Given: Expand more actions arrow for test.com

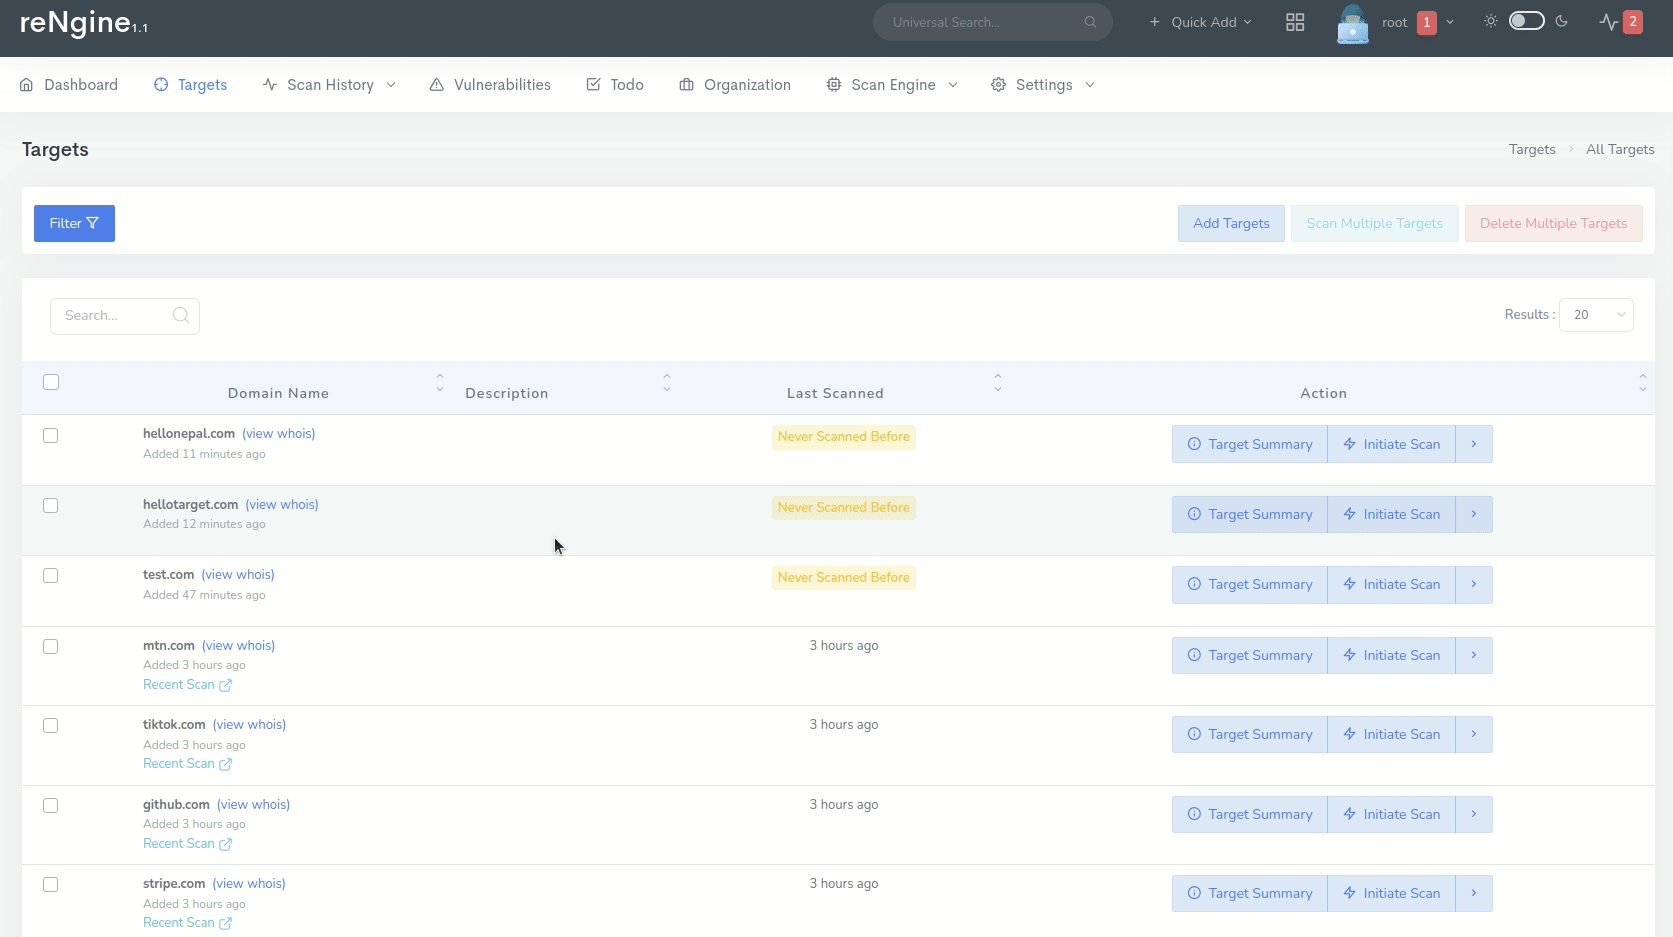Looking at the screenshot, I should tap(1474, 585).
